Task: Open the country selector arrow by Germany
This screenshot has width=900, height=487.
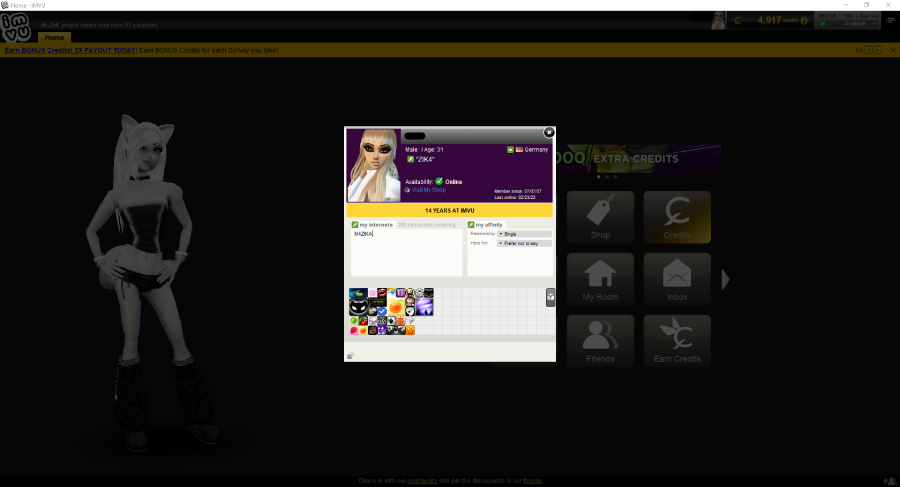Action: 510,149
